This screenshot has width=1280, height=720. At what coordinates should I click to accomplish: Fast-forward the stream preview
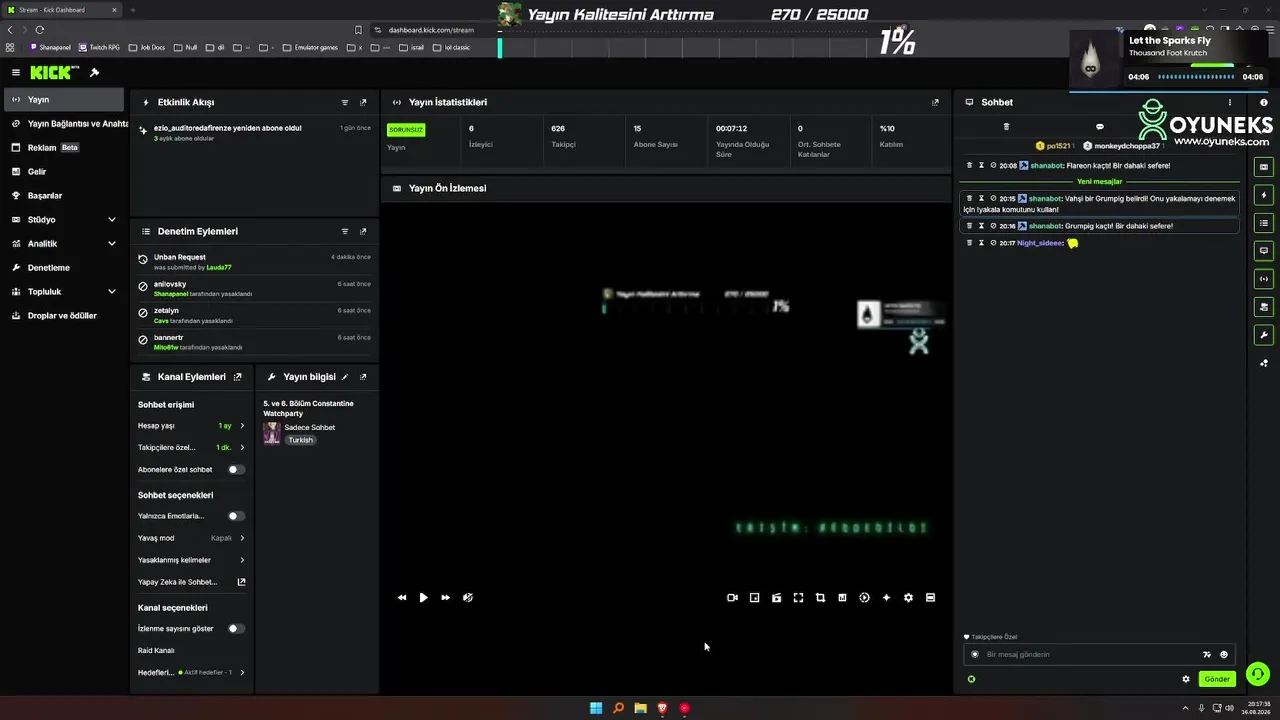click(x=445, y=598)
